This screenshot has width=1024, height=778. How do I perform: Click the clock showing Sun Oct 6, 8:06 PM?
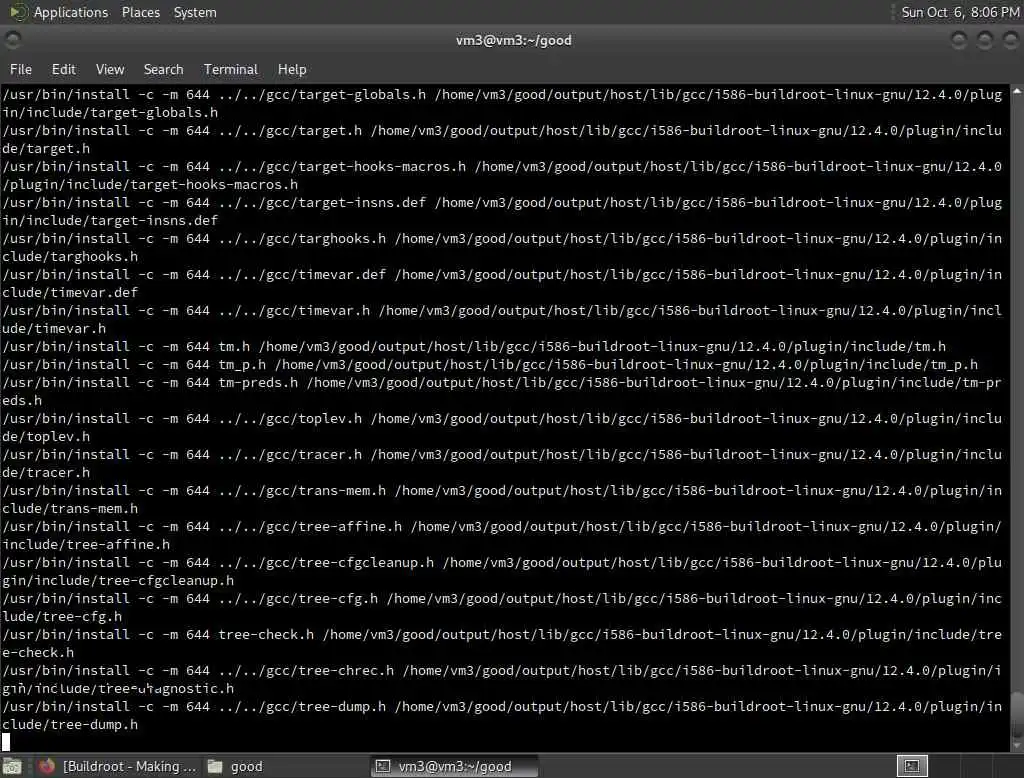click(959, 12)
